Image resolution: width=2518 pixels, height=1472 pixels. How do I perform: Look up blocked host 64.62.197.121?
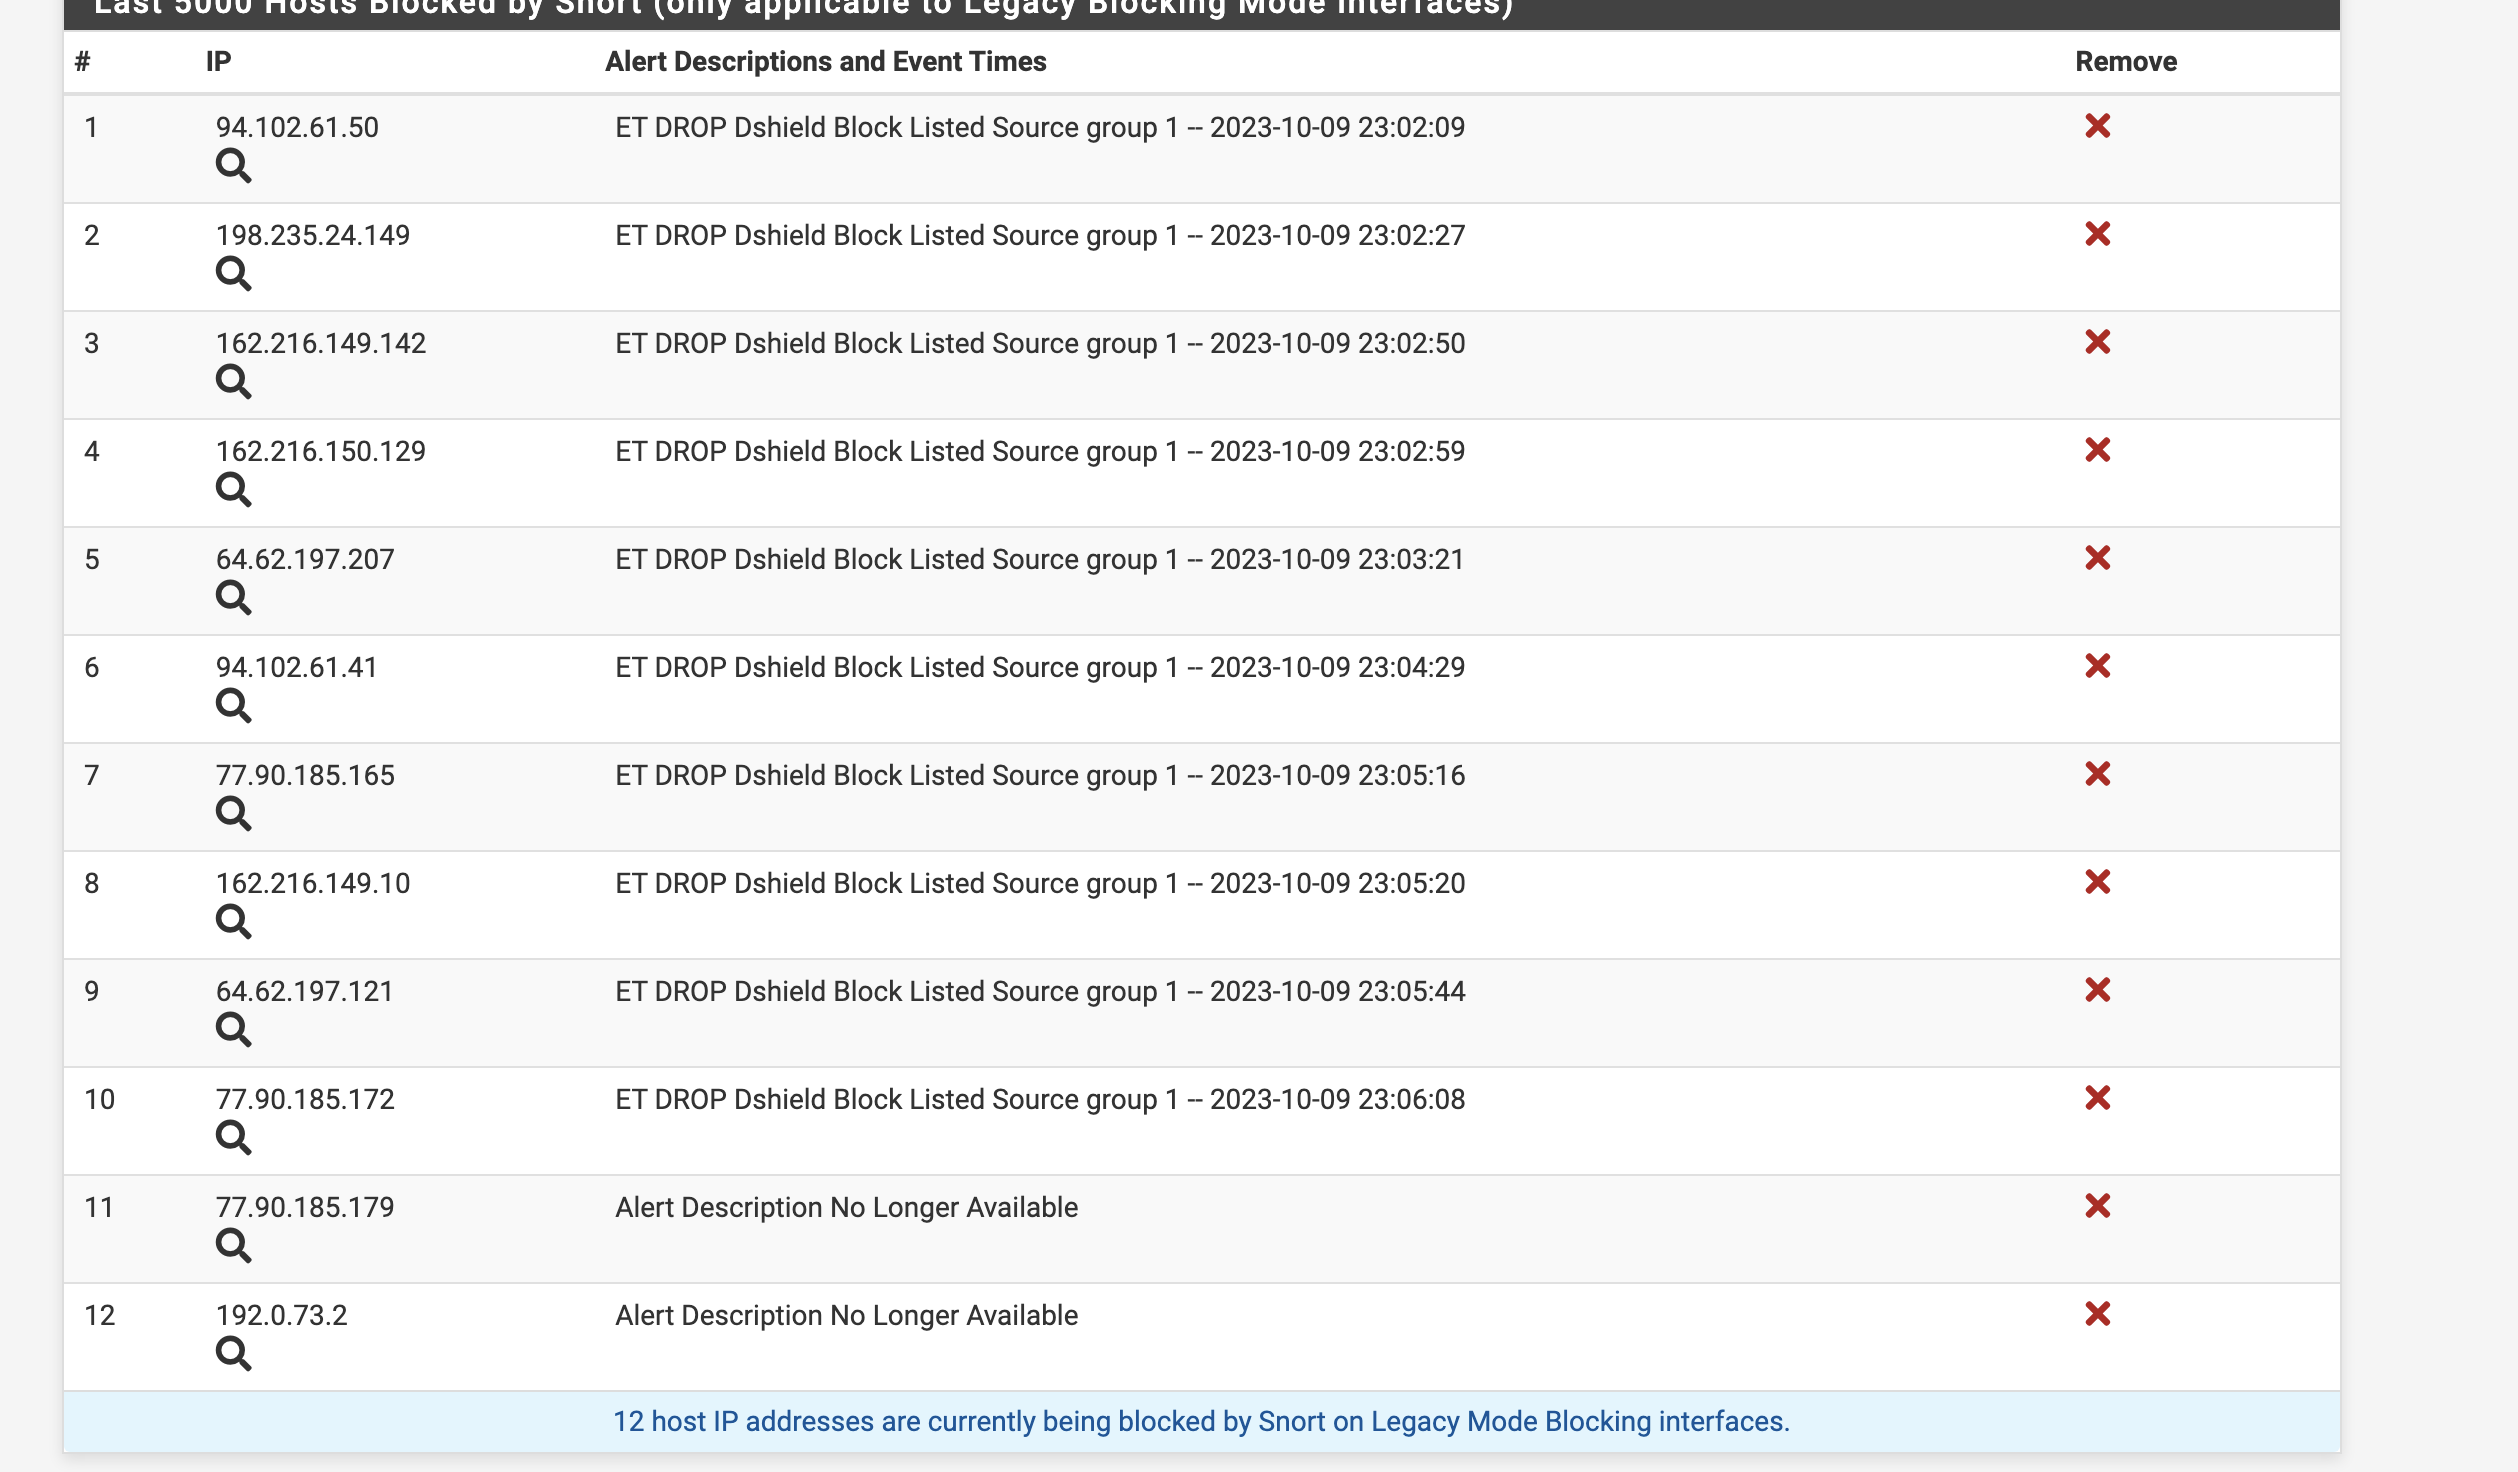(233, 1029)
